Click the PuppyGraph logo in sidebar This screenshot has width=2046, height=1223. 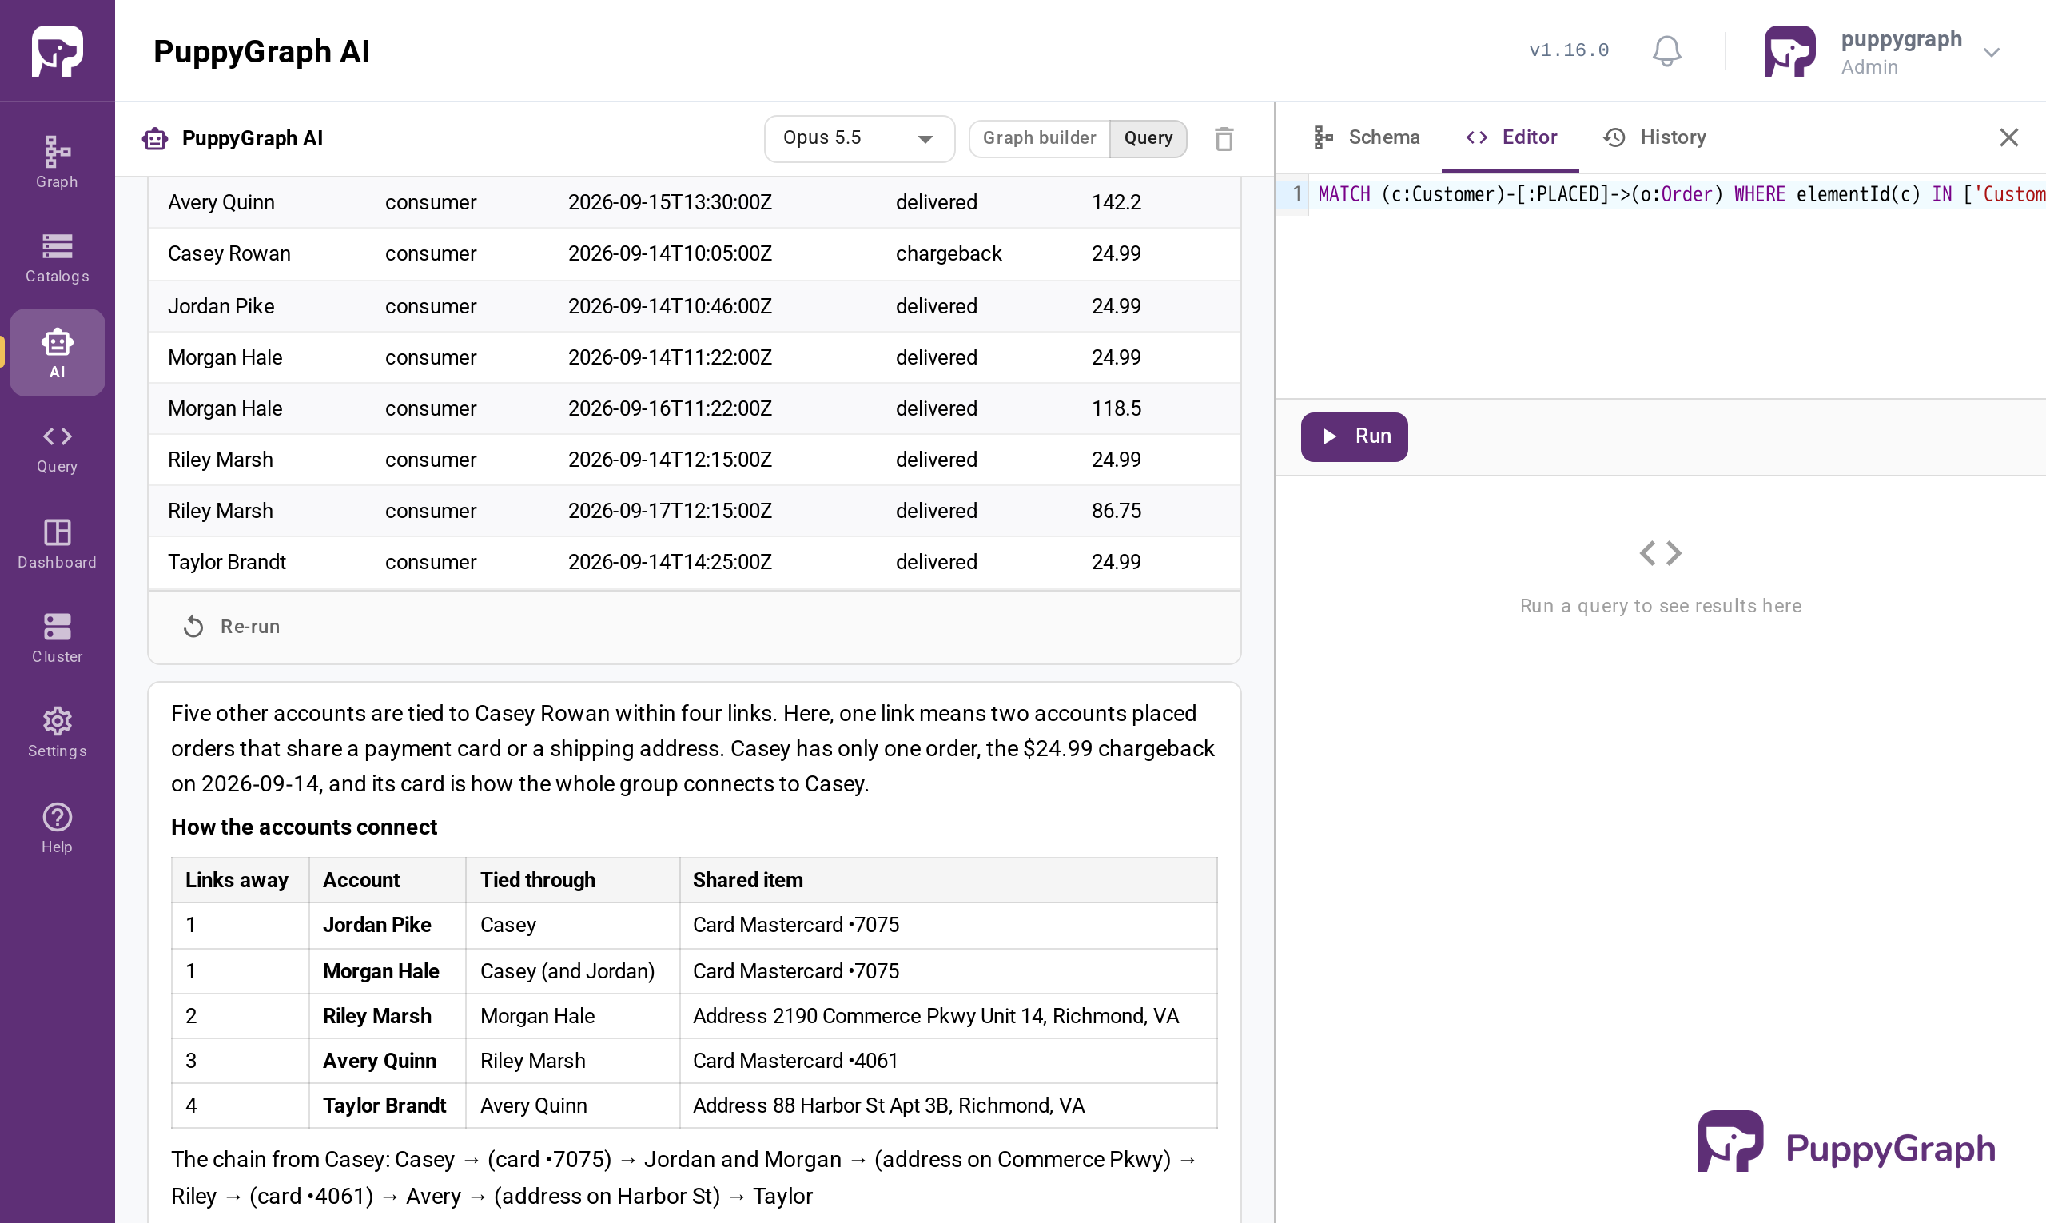57,51
